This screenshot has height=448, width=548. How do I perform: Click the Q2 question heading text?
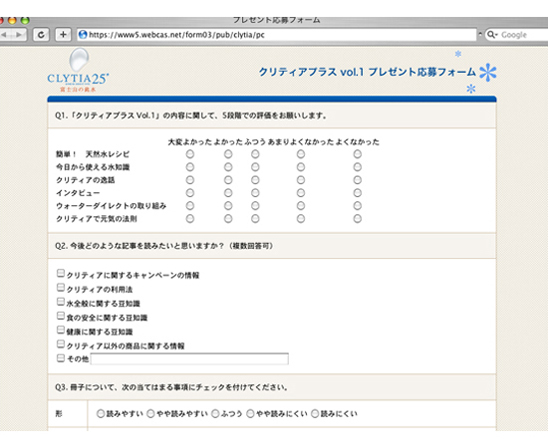click(x=164, y=246)
